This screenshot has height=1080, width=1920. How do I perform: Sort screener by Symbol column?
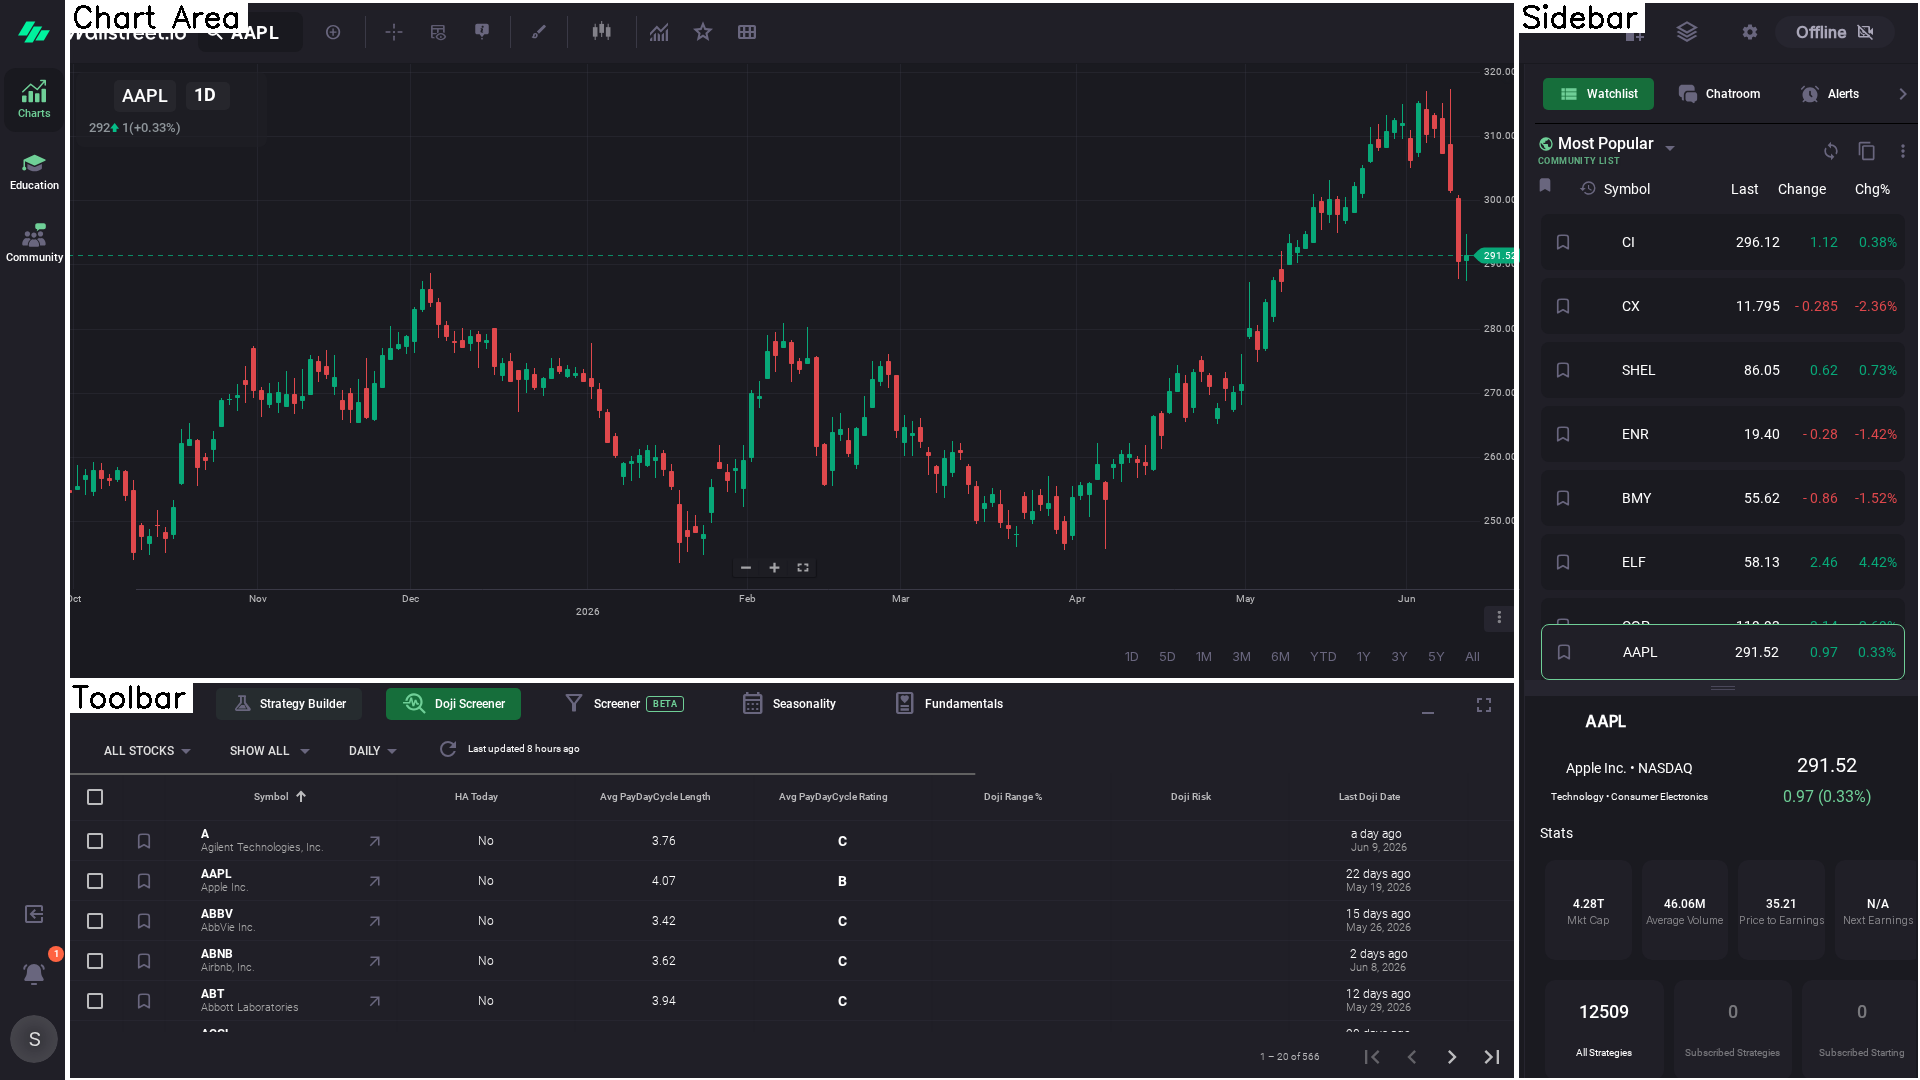pyautogui.click(x=280, y=797)
